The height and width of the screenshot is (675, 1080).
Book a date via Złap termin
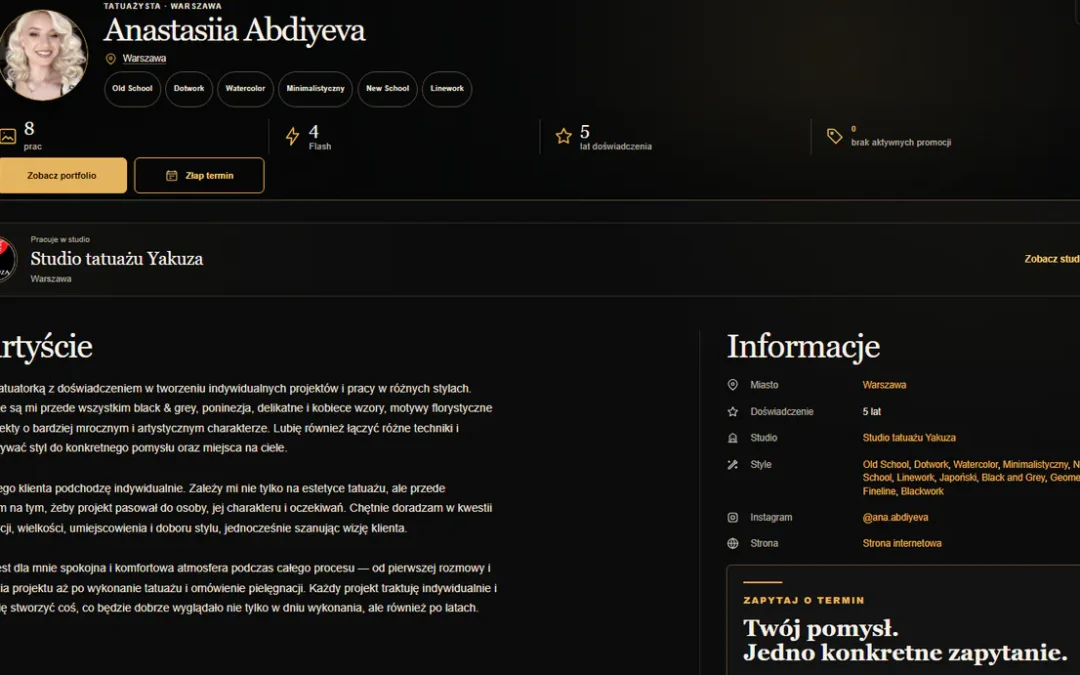199,176
